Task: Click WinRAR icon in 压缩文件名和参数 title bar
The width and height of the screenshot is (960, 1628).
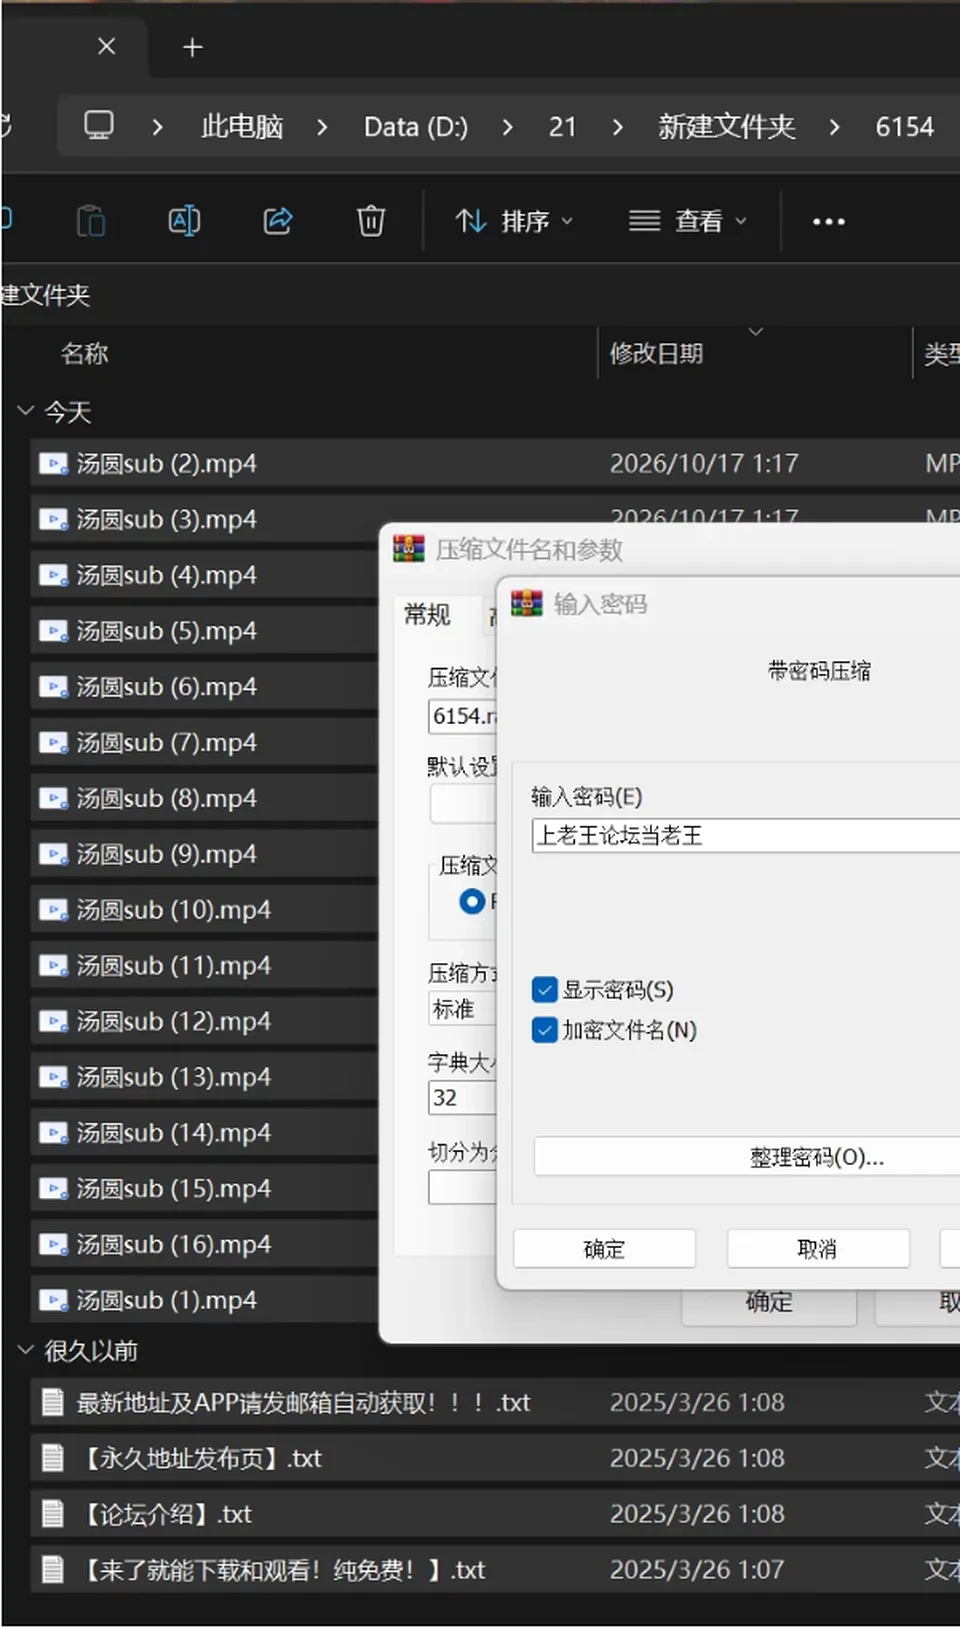Action: coord(408,548)
